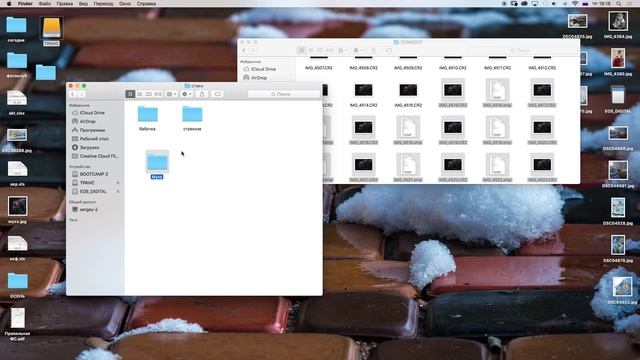Select the бабочка folder
This screenshot has width=640, height=360.
click(x=147, y=118)
